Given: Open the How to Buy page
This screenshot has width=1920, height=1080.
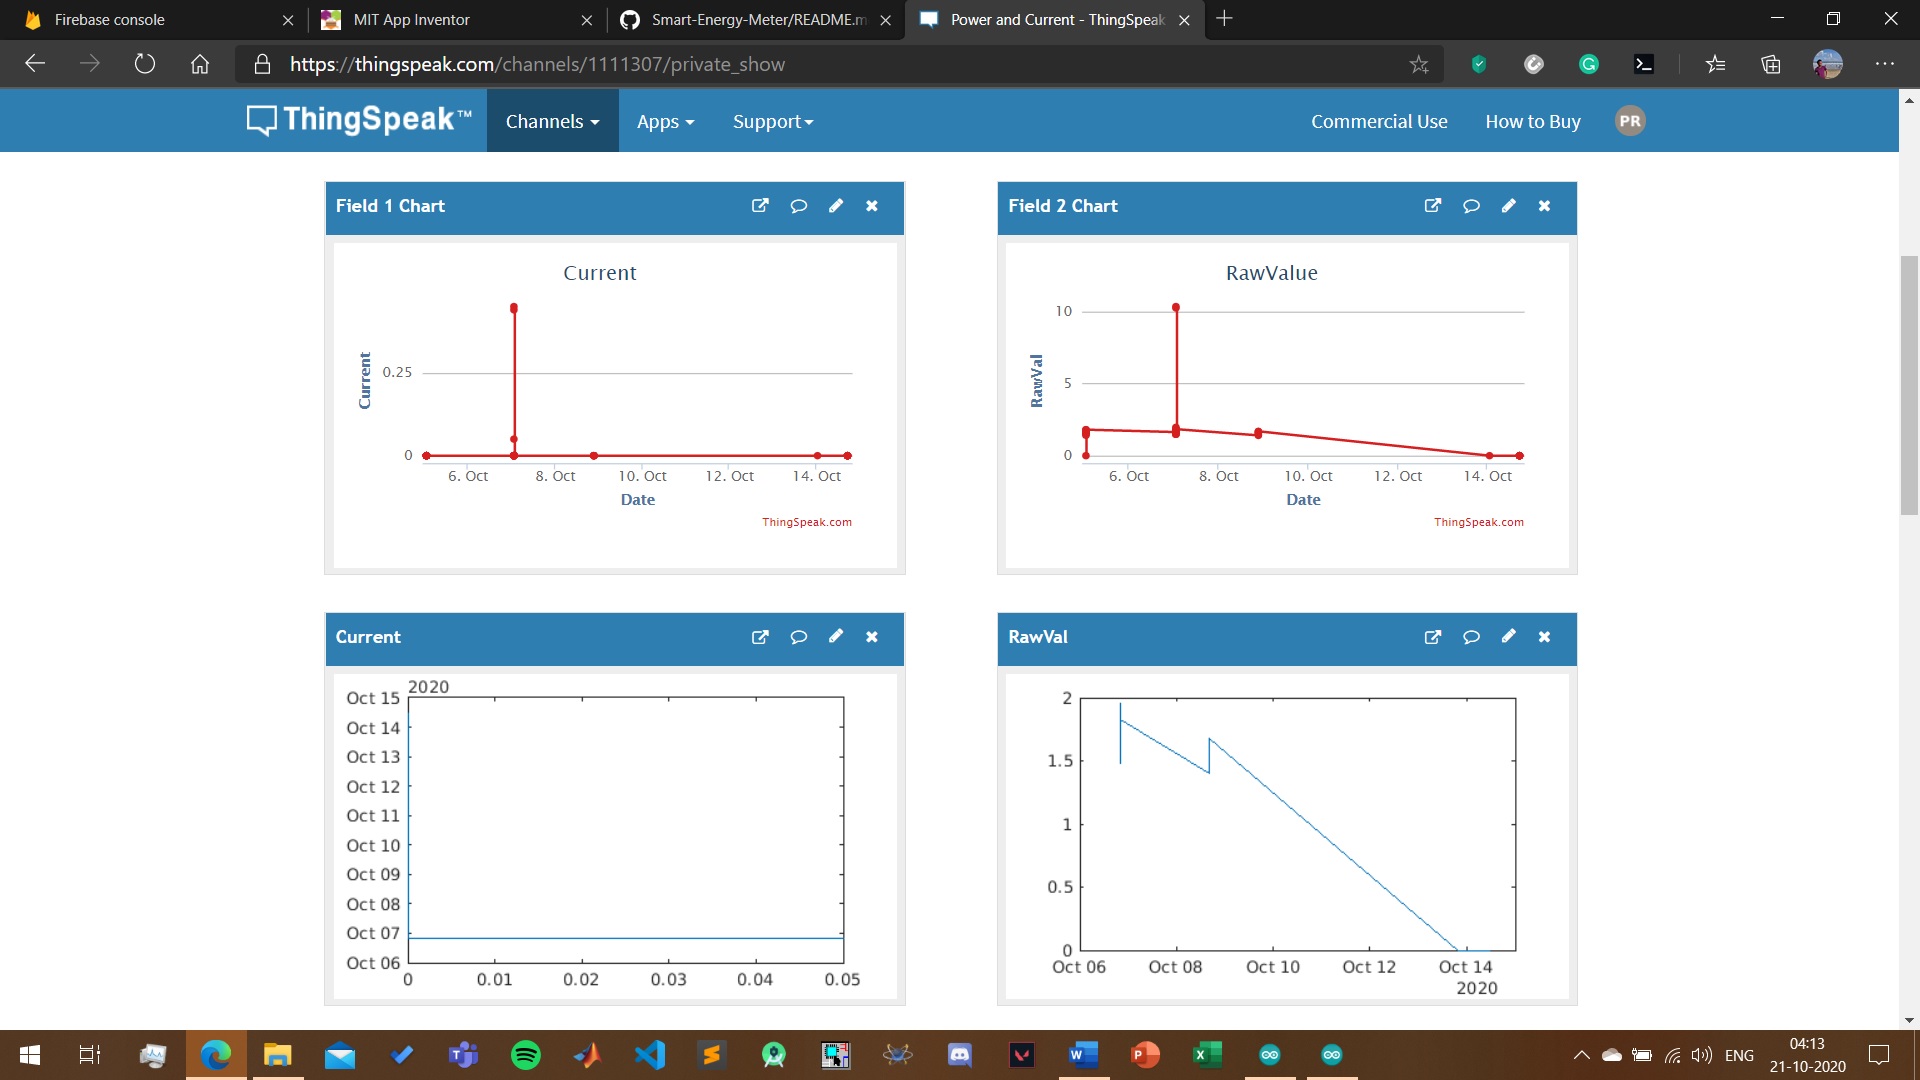Looking at the screenshot, I should pyautogui.click(x=1532, y=121).
